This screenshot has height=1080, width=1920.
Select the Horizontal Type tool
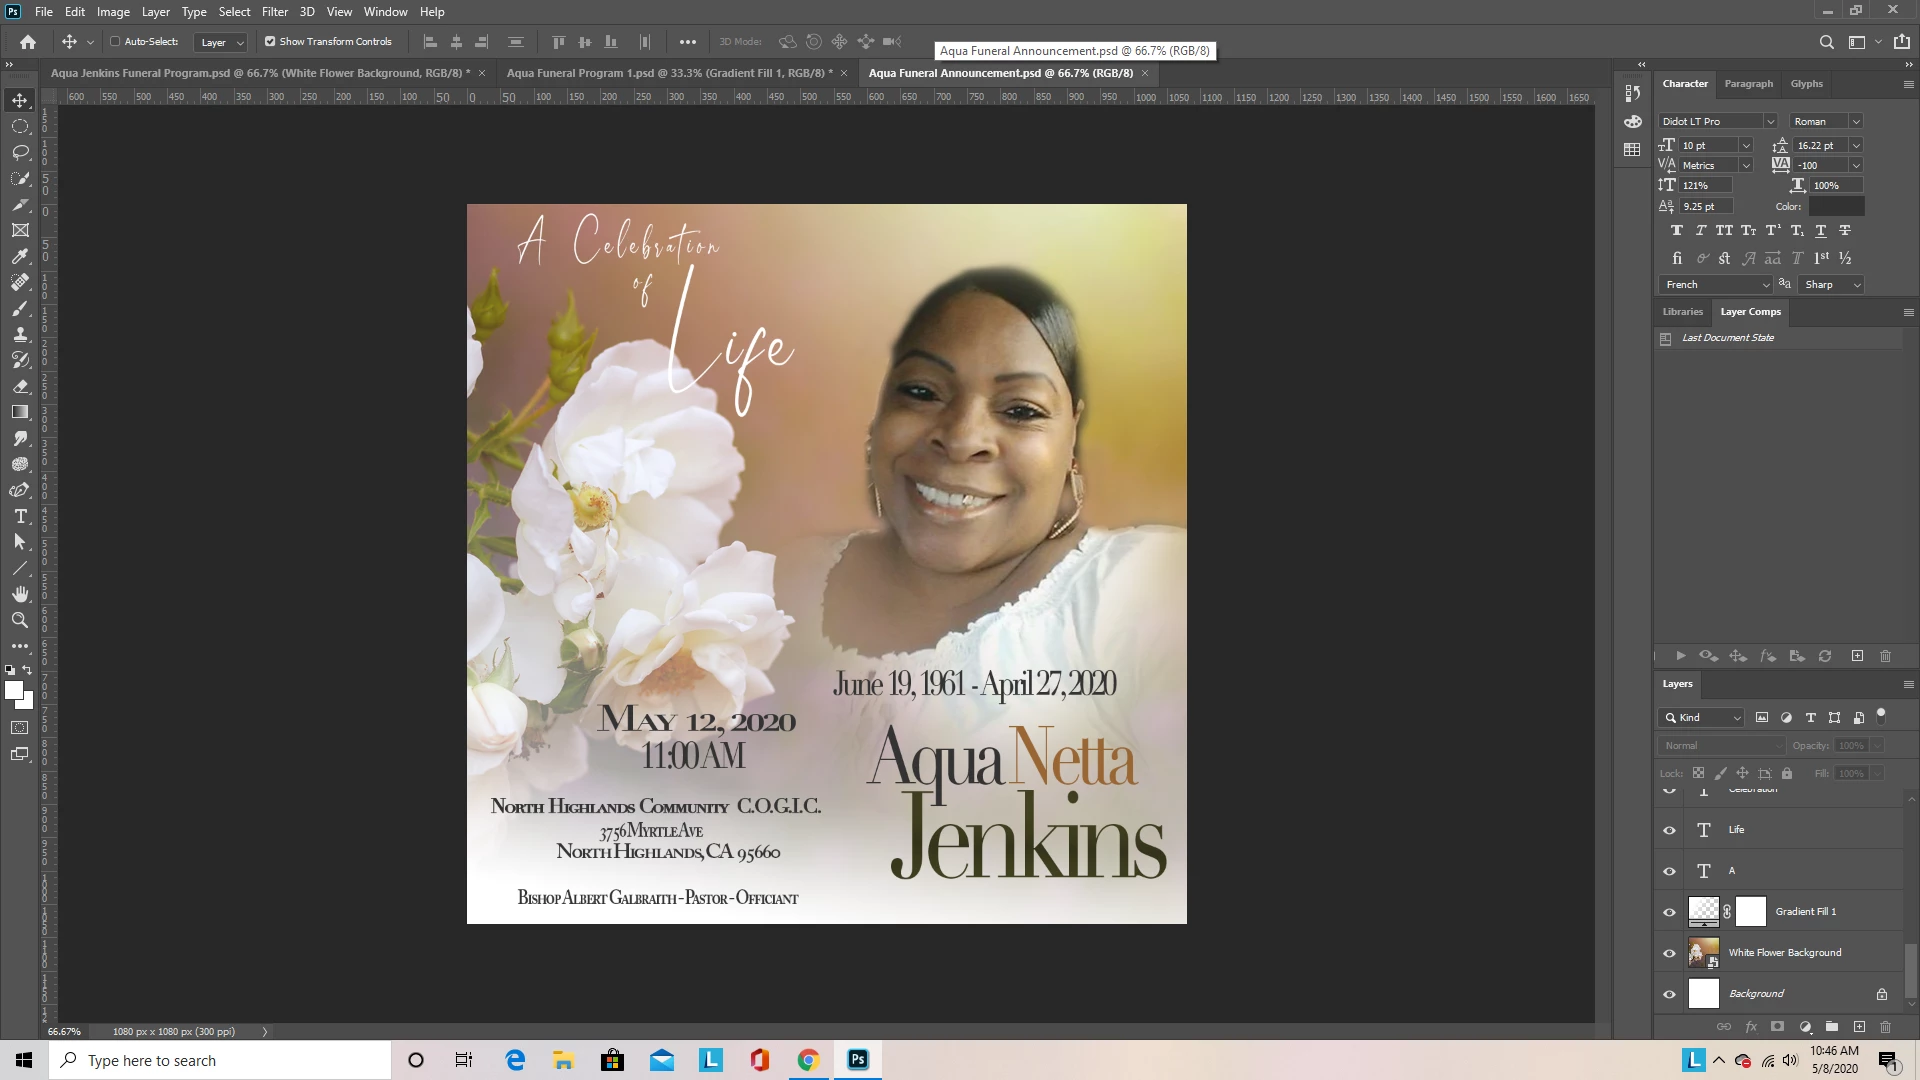click(20, 517)
